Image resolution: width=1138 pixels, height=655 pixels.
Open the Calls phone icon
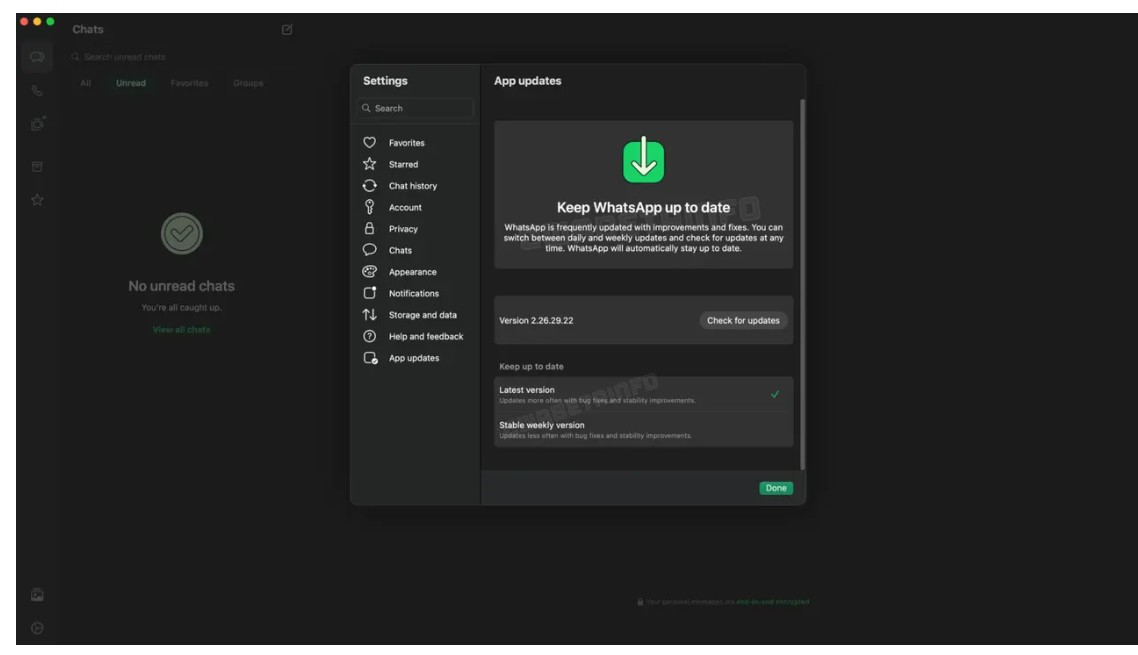[37, 91]
